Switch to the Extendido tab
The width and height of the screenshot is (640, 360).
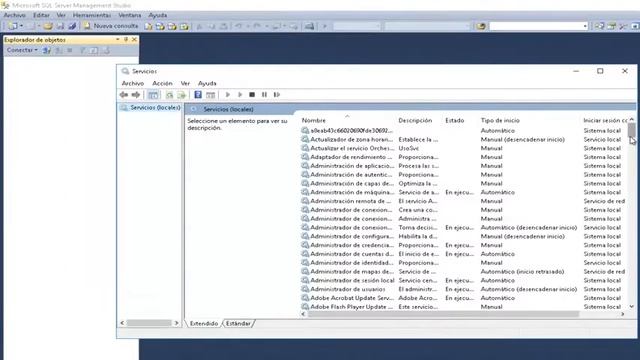[x=204, y=324]
